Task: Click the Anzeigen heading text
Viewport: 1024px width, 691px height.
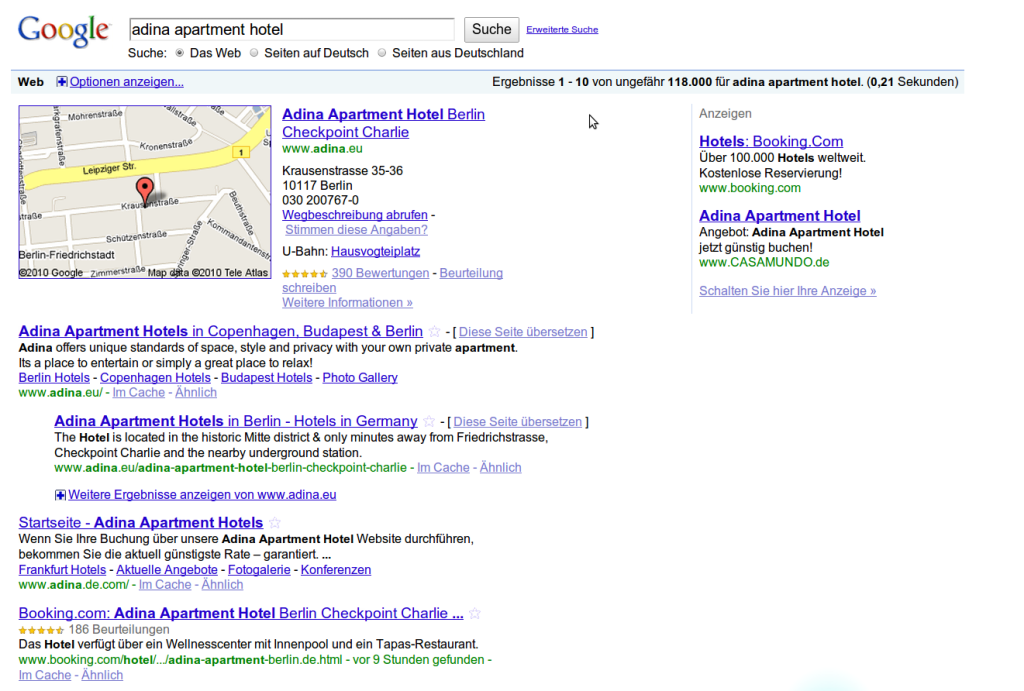Action: coord(726,114)
